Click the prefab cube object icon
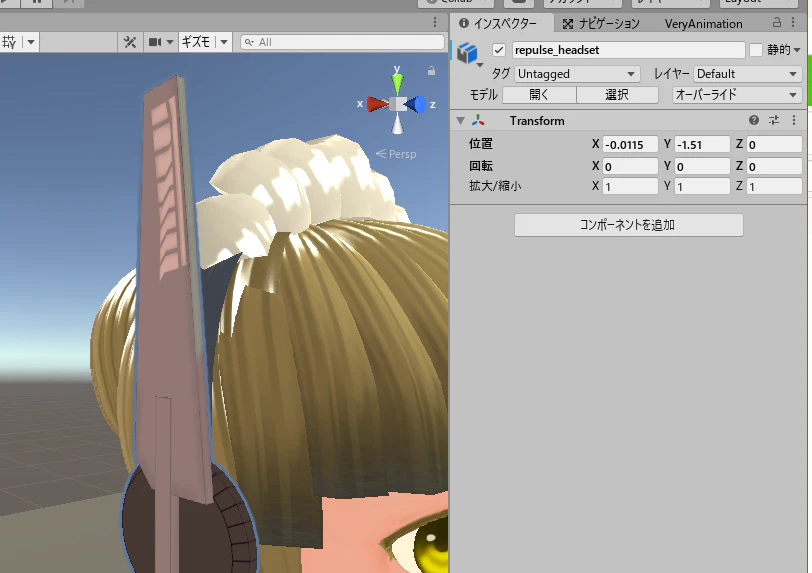Image resolution: width=812 pixels, height=573 pixels. click(467, 52)
